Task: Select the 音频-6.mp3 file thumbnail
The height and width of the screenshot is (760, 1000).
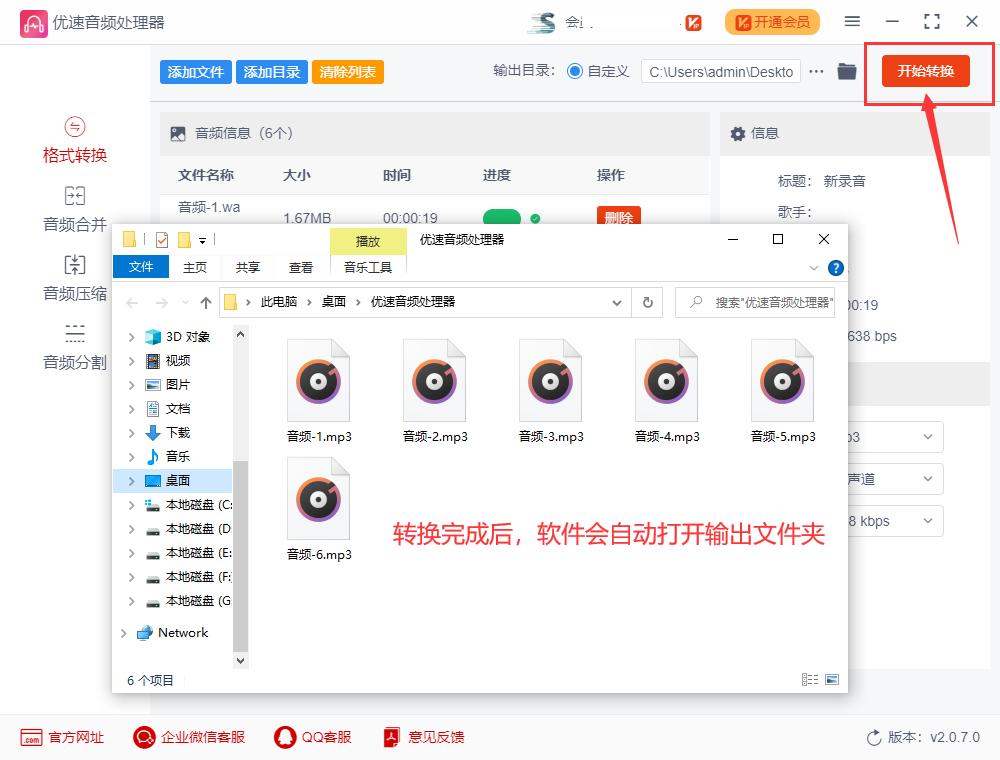Action: tap(318, 499)
